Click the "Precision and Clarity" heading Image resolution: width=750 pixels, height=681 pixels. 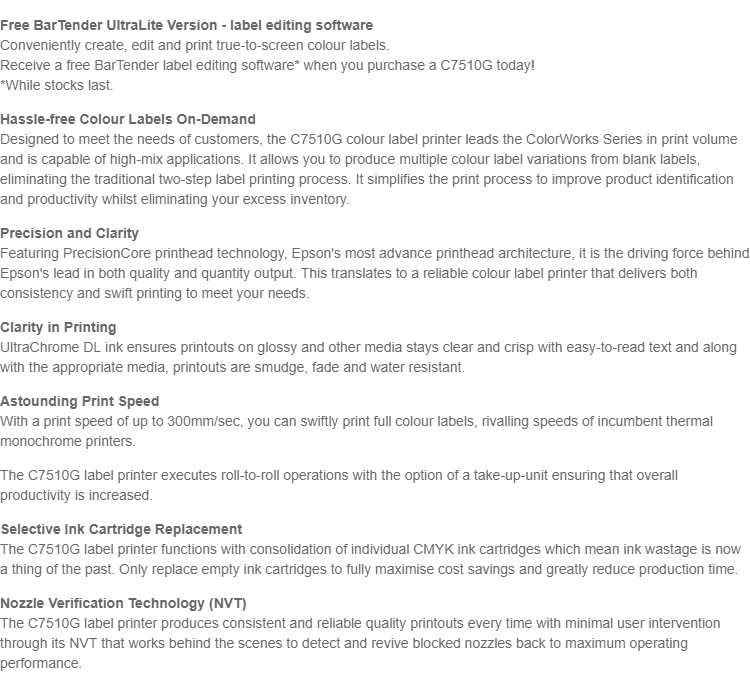[70, 233]
